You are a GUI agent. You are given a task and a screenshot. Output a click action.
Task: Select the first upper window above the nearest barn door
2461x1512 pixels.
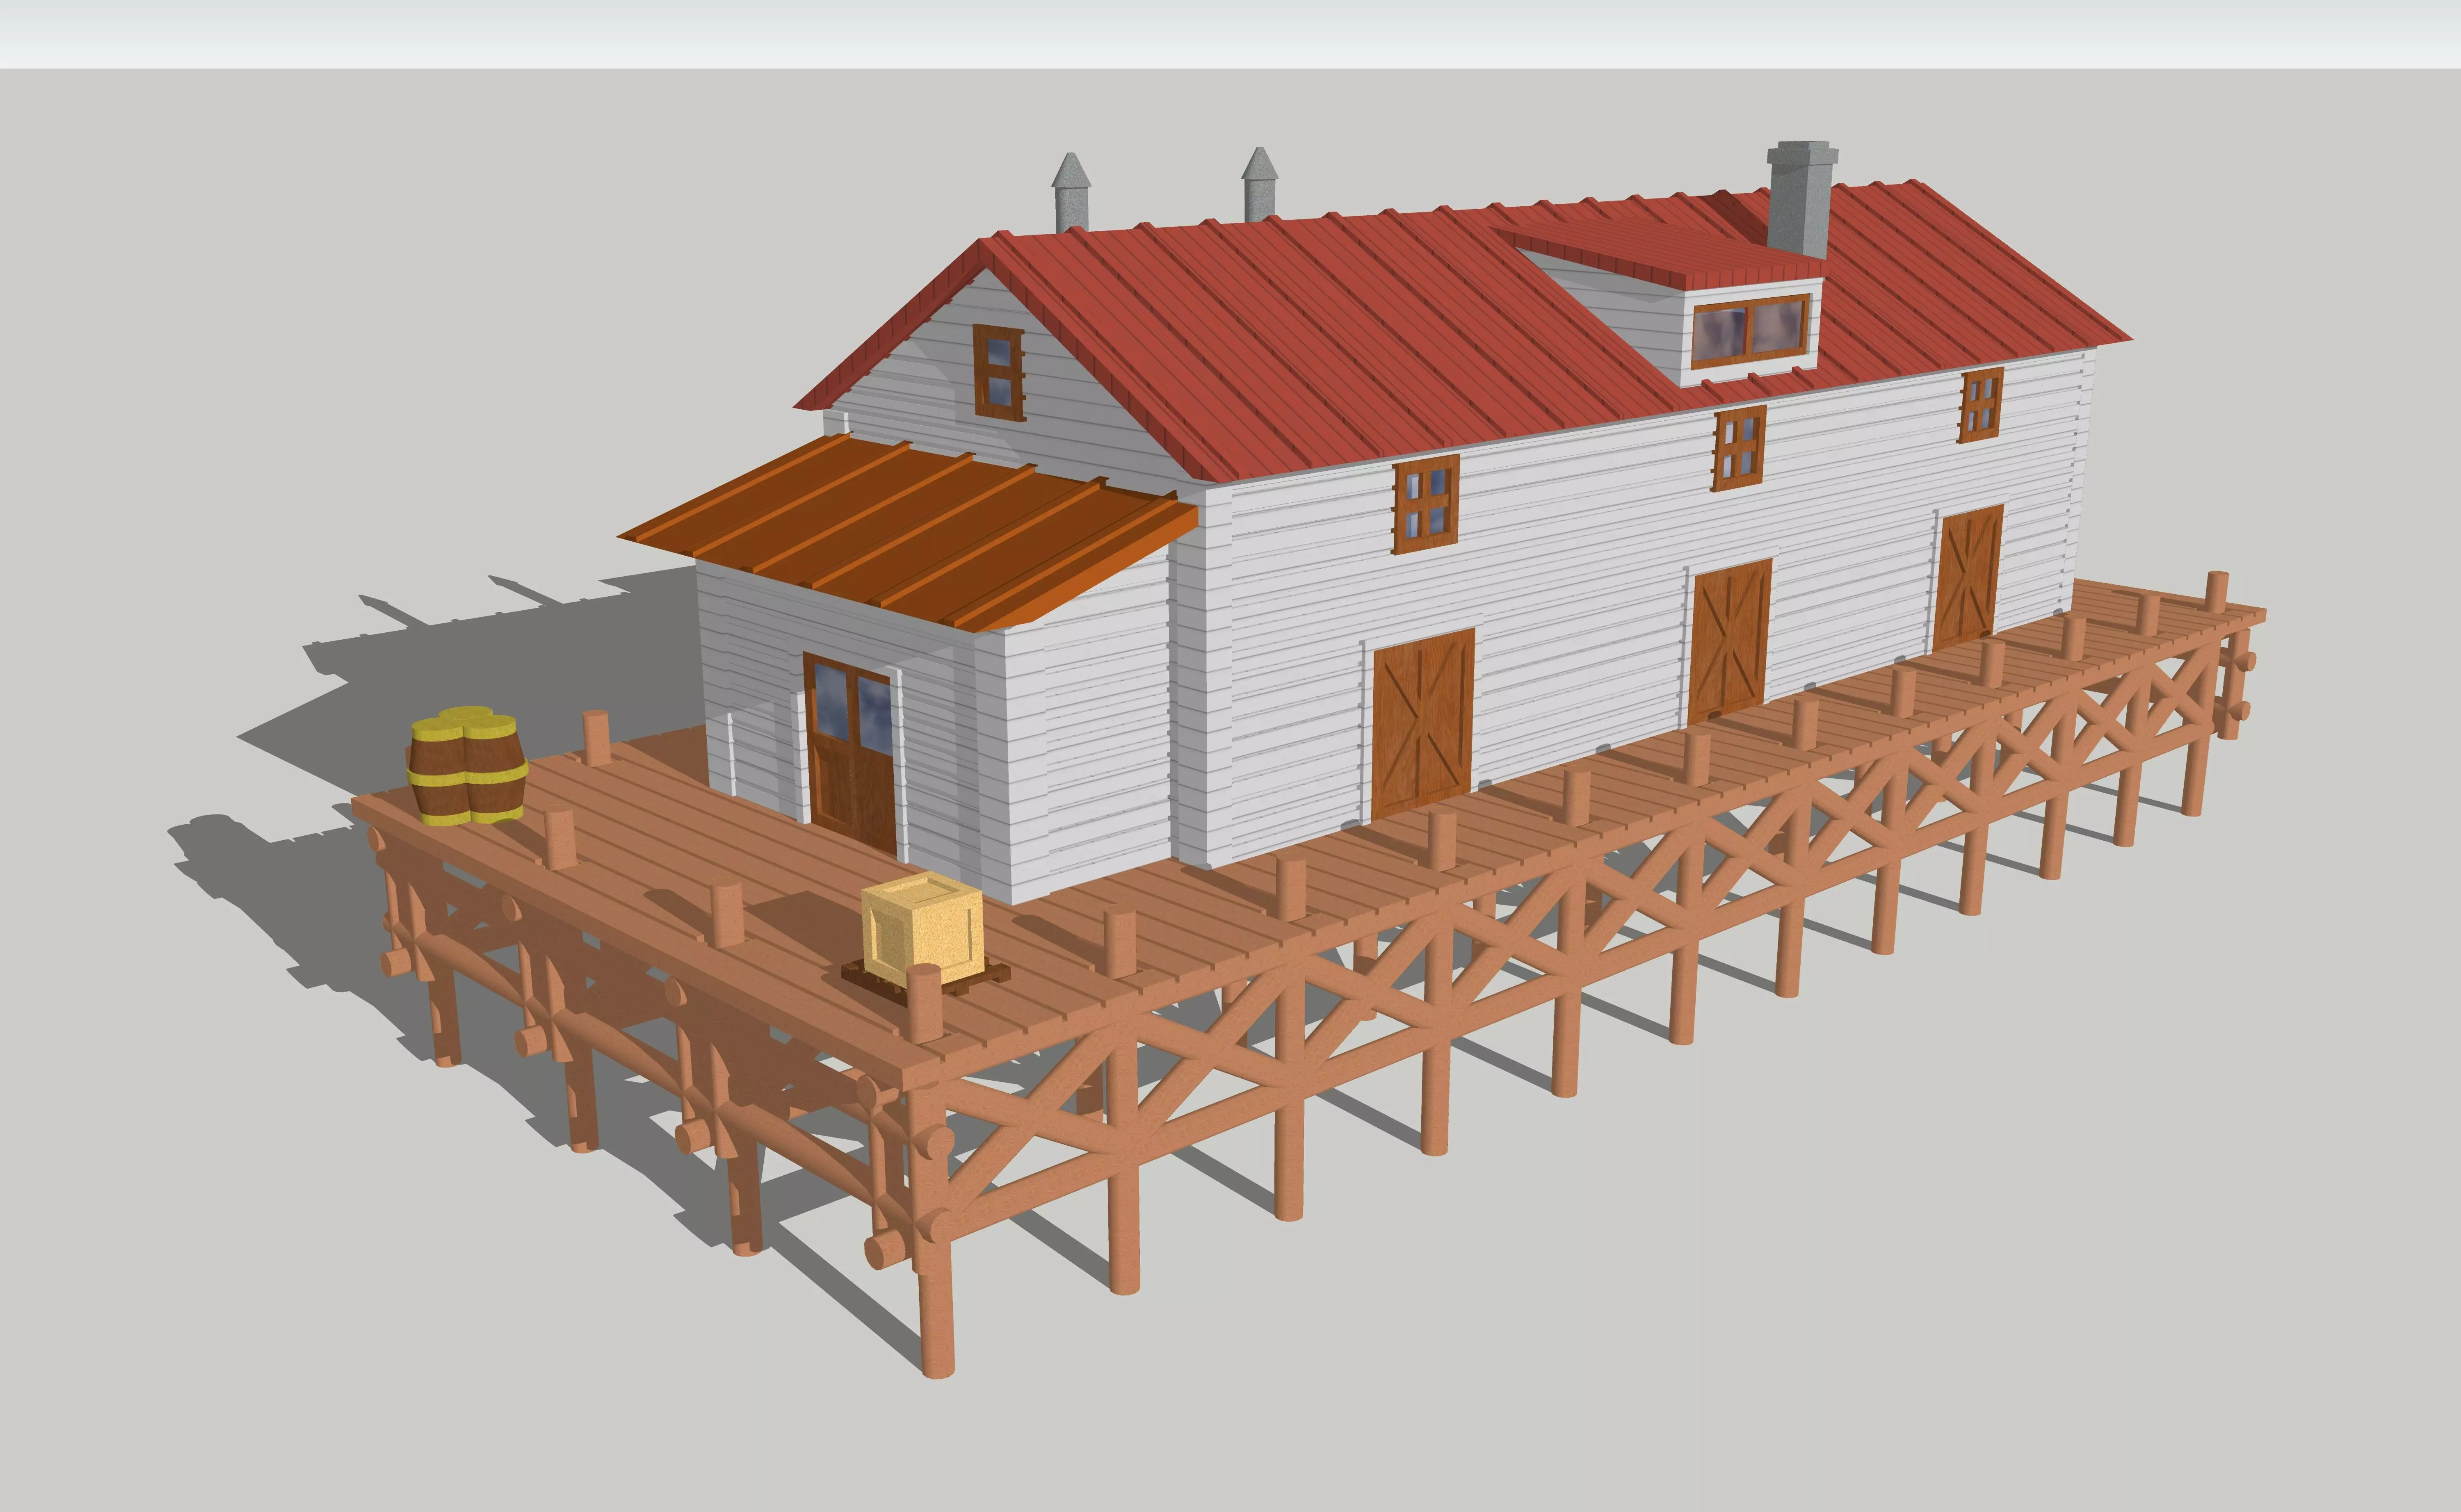pos(1425,503)
